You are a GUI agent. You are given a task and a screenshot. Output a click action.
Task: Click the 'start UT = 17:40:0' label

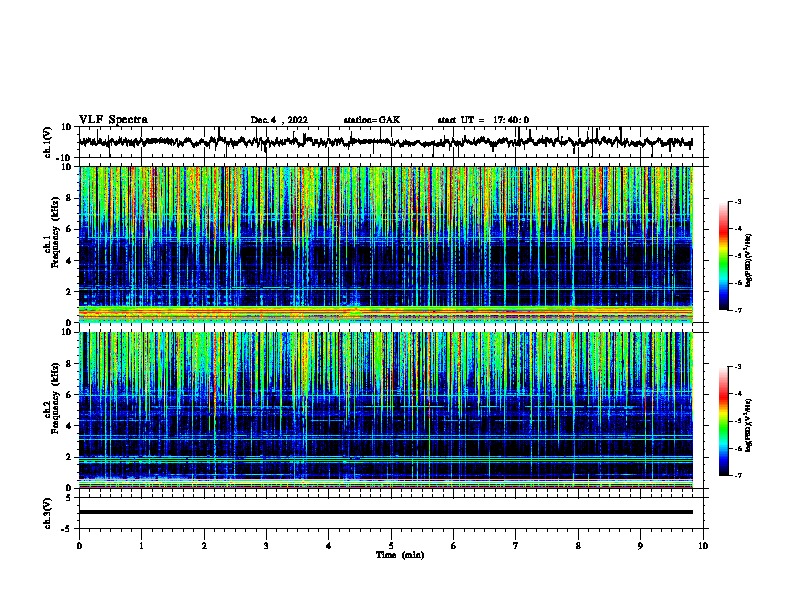[483, 120]
